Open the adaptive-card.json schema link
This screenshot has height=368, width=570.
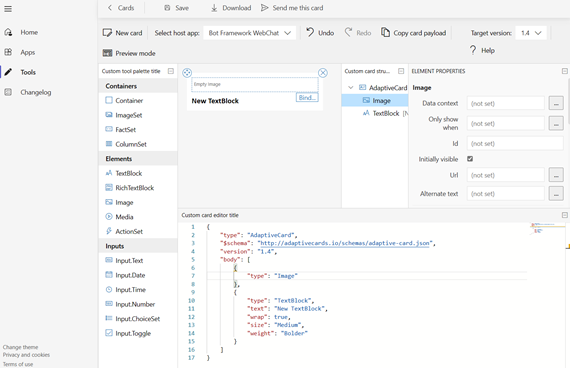345,243
